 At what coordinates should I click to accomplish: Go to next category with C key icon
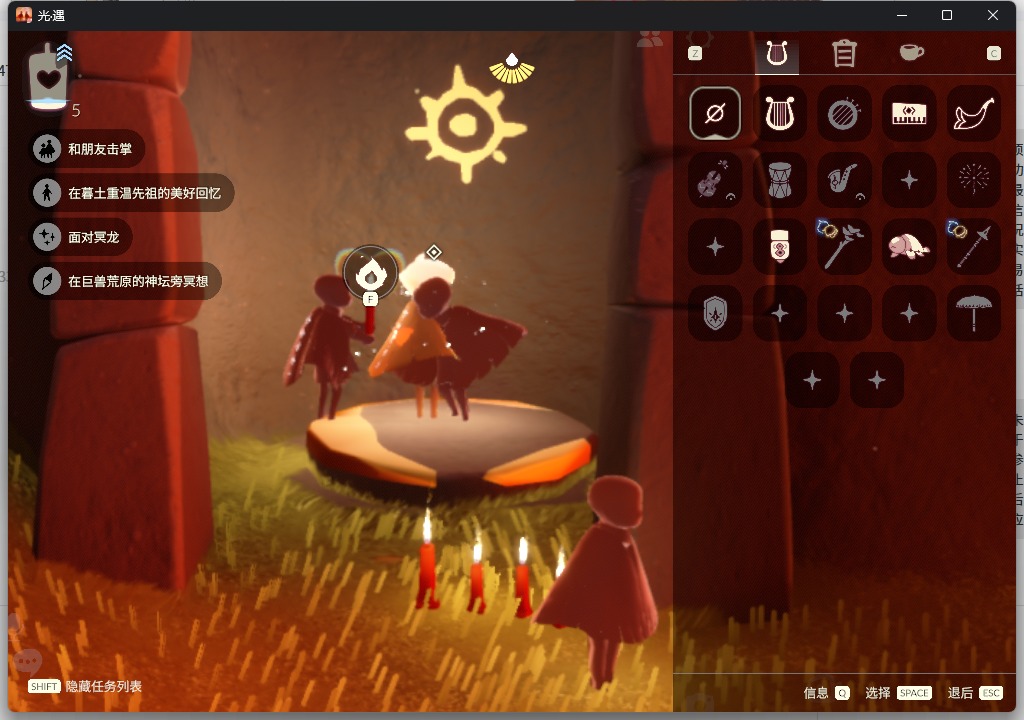[x=993, y=54]
